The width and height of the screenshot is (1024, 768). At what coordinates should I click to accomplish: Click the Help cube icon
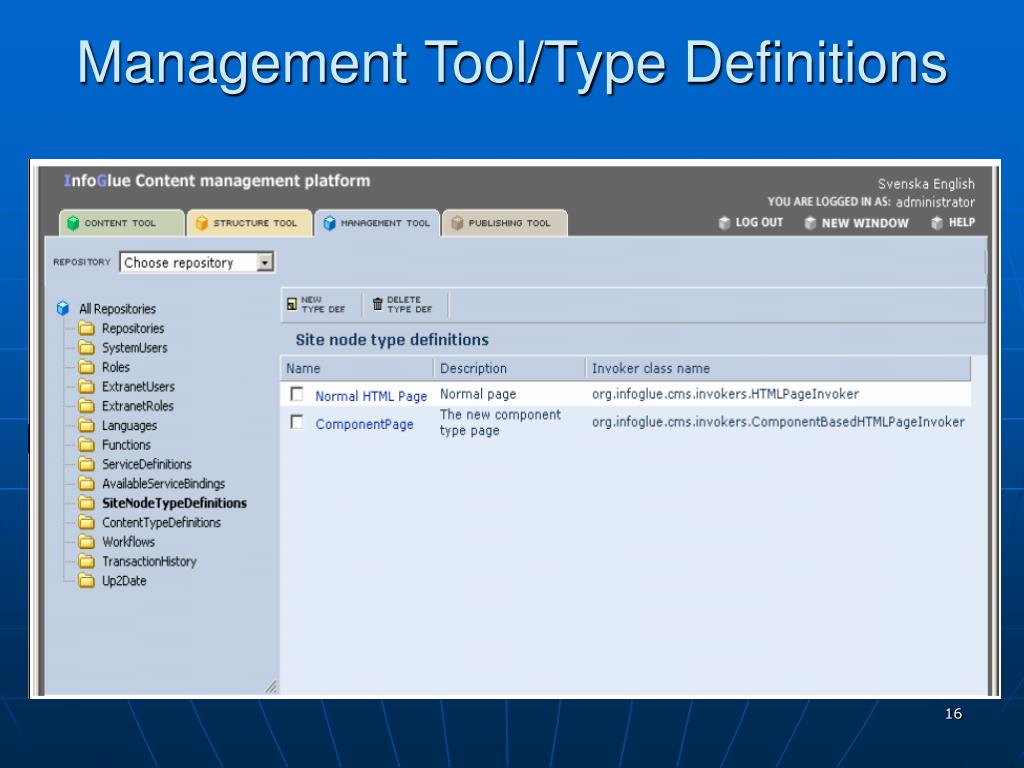(x=936, y=223)
